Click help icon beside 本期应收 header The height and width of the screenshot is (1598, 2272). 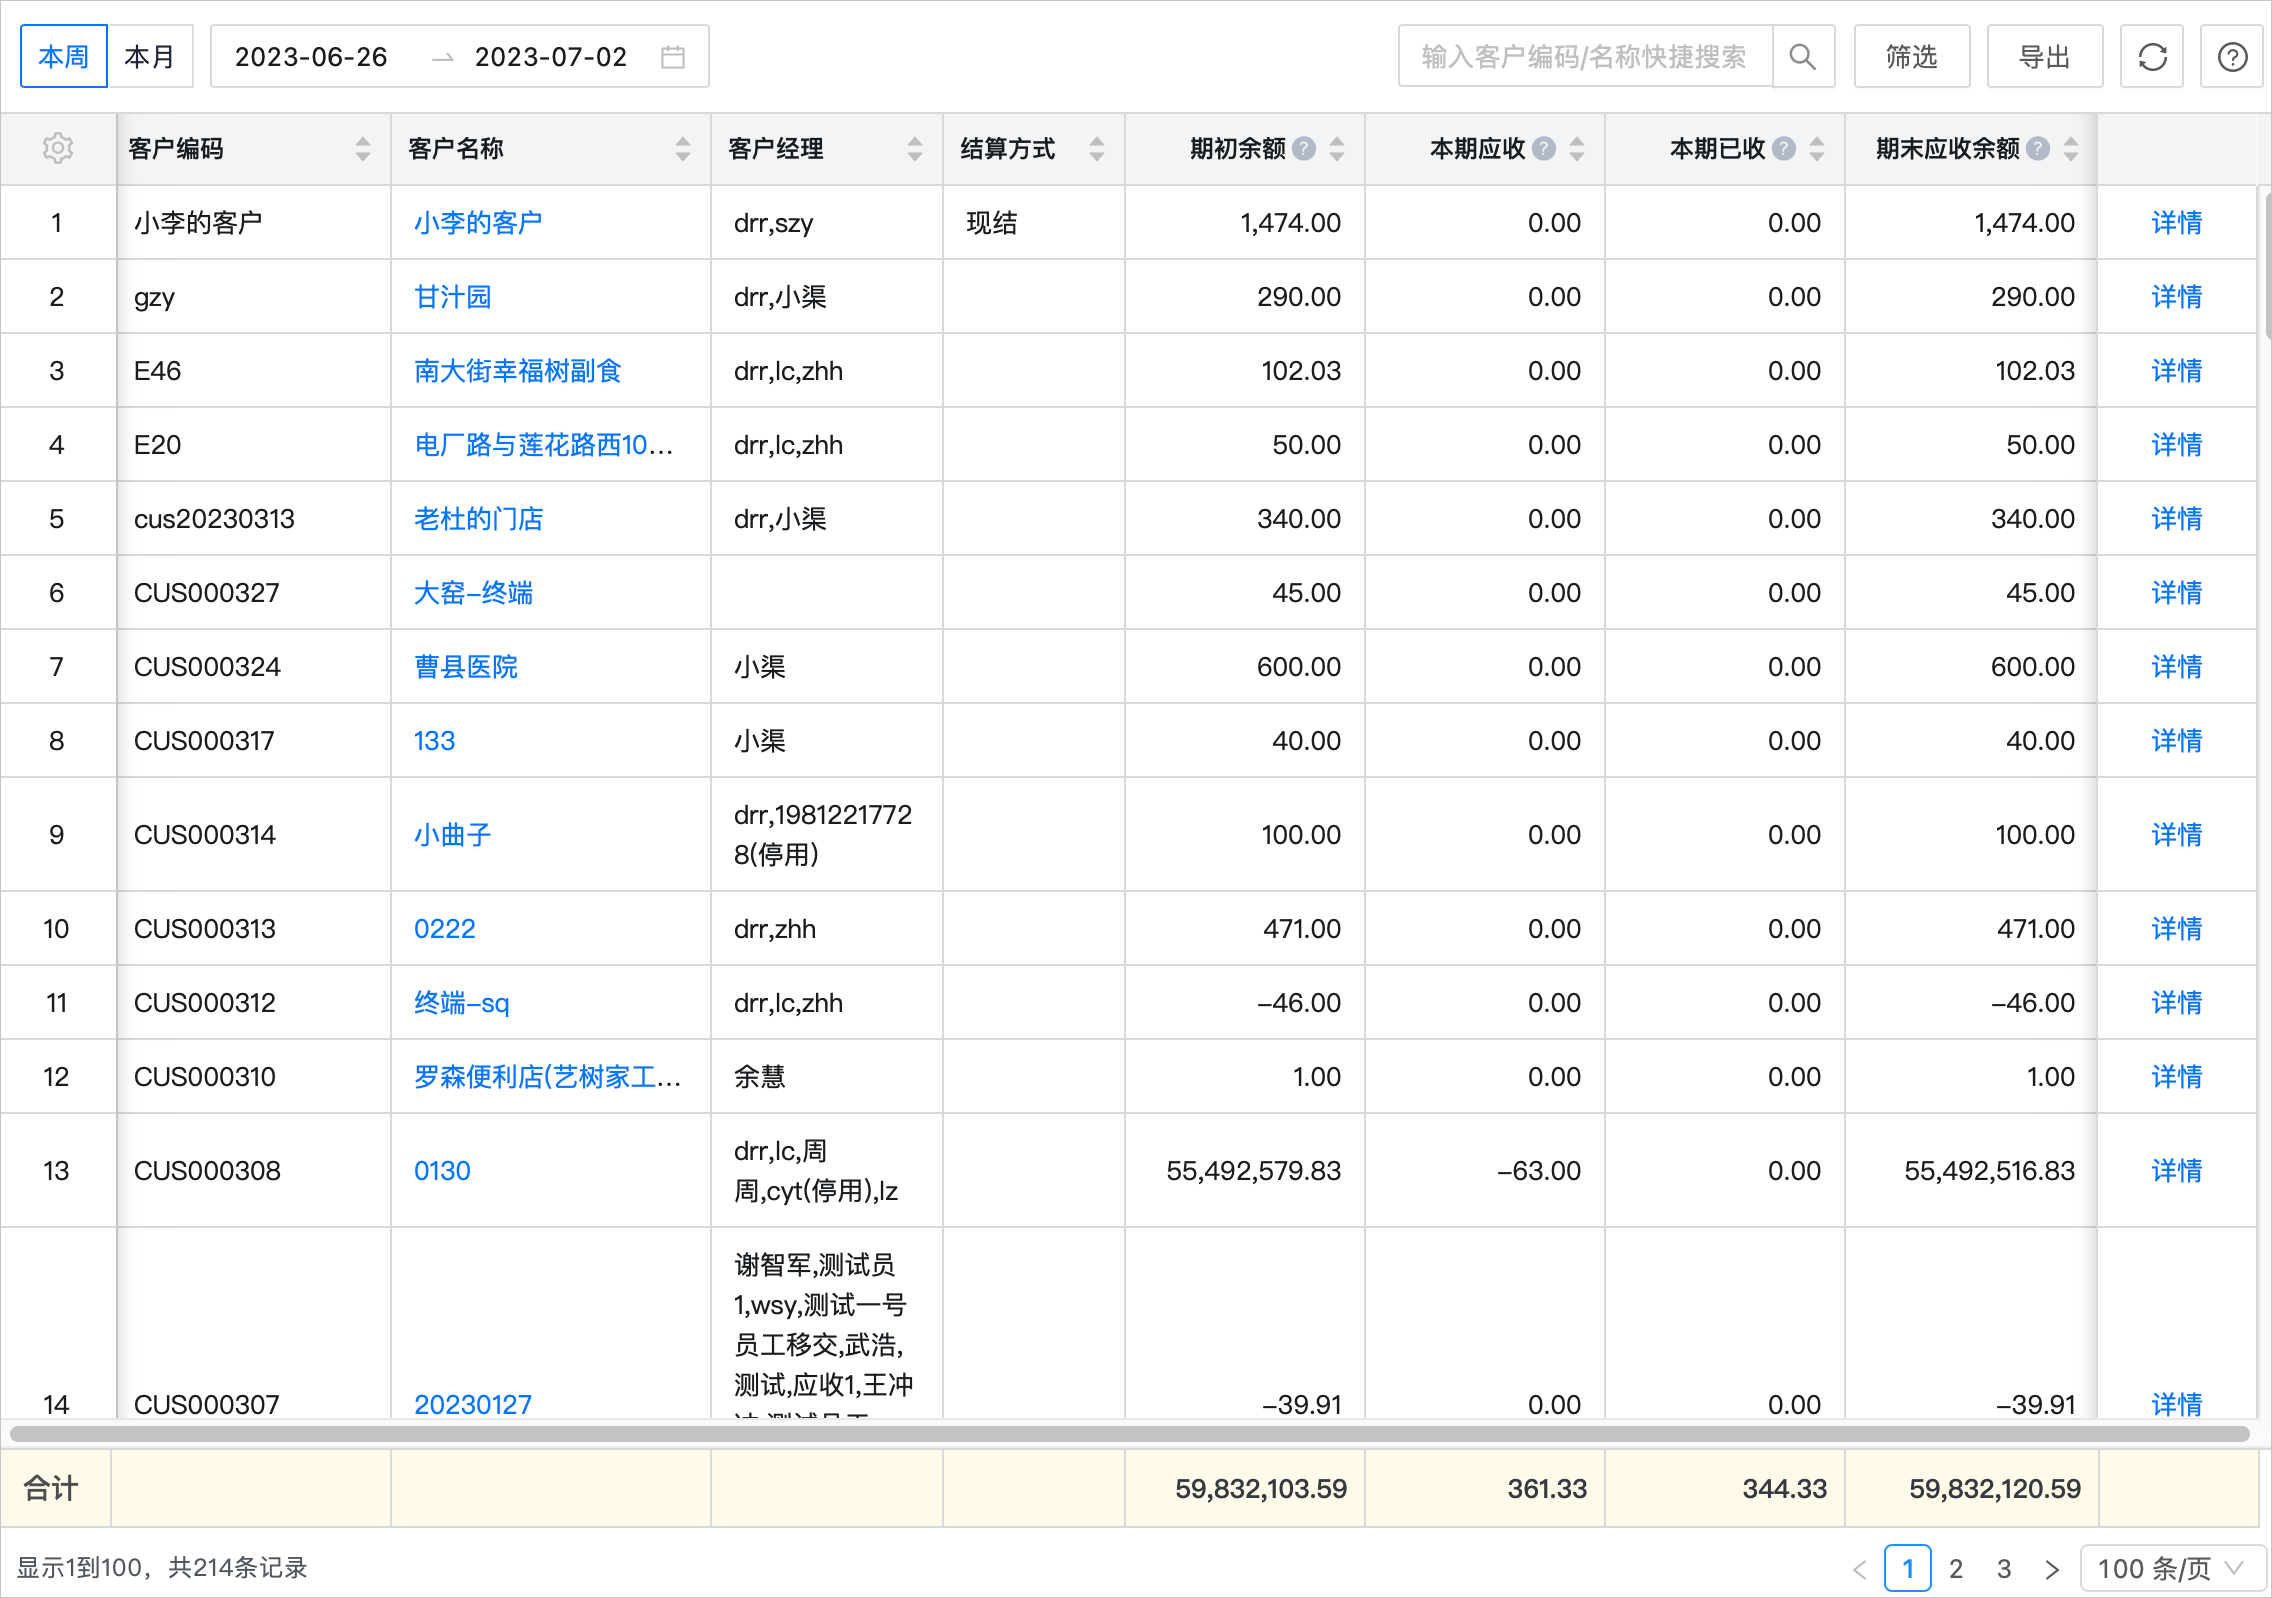click(1544, 148)
